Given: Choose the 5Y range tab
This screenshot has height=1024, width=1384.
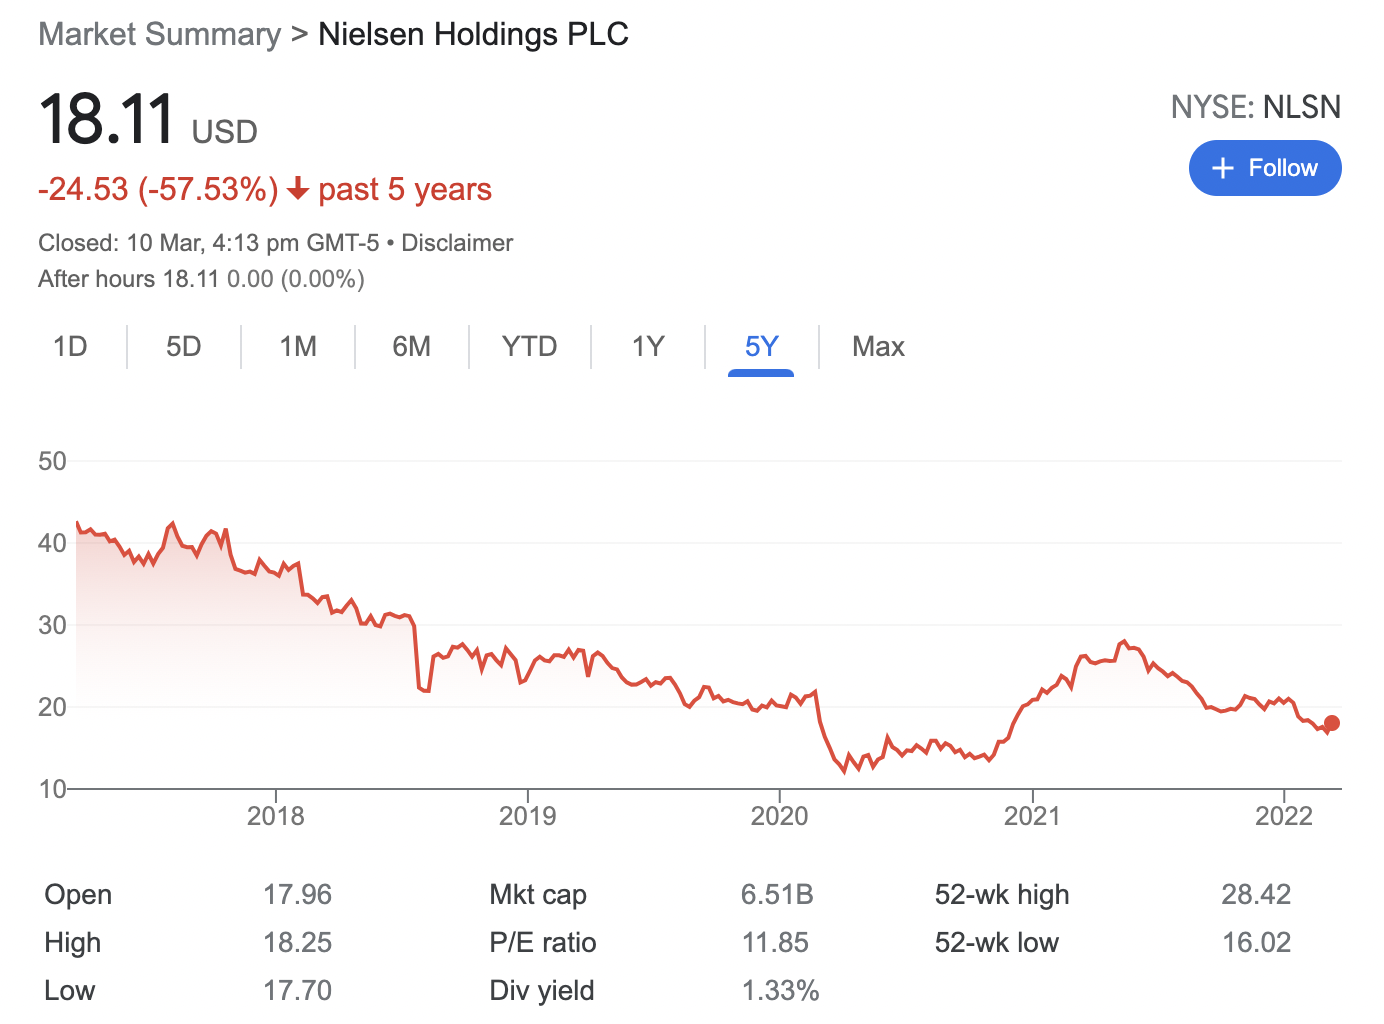Looking at the screenshot, I should (x=761, y=347).
